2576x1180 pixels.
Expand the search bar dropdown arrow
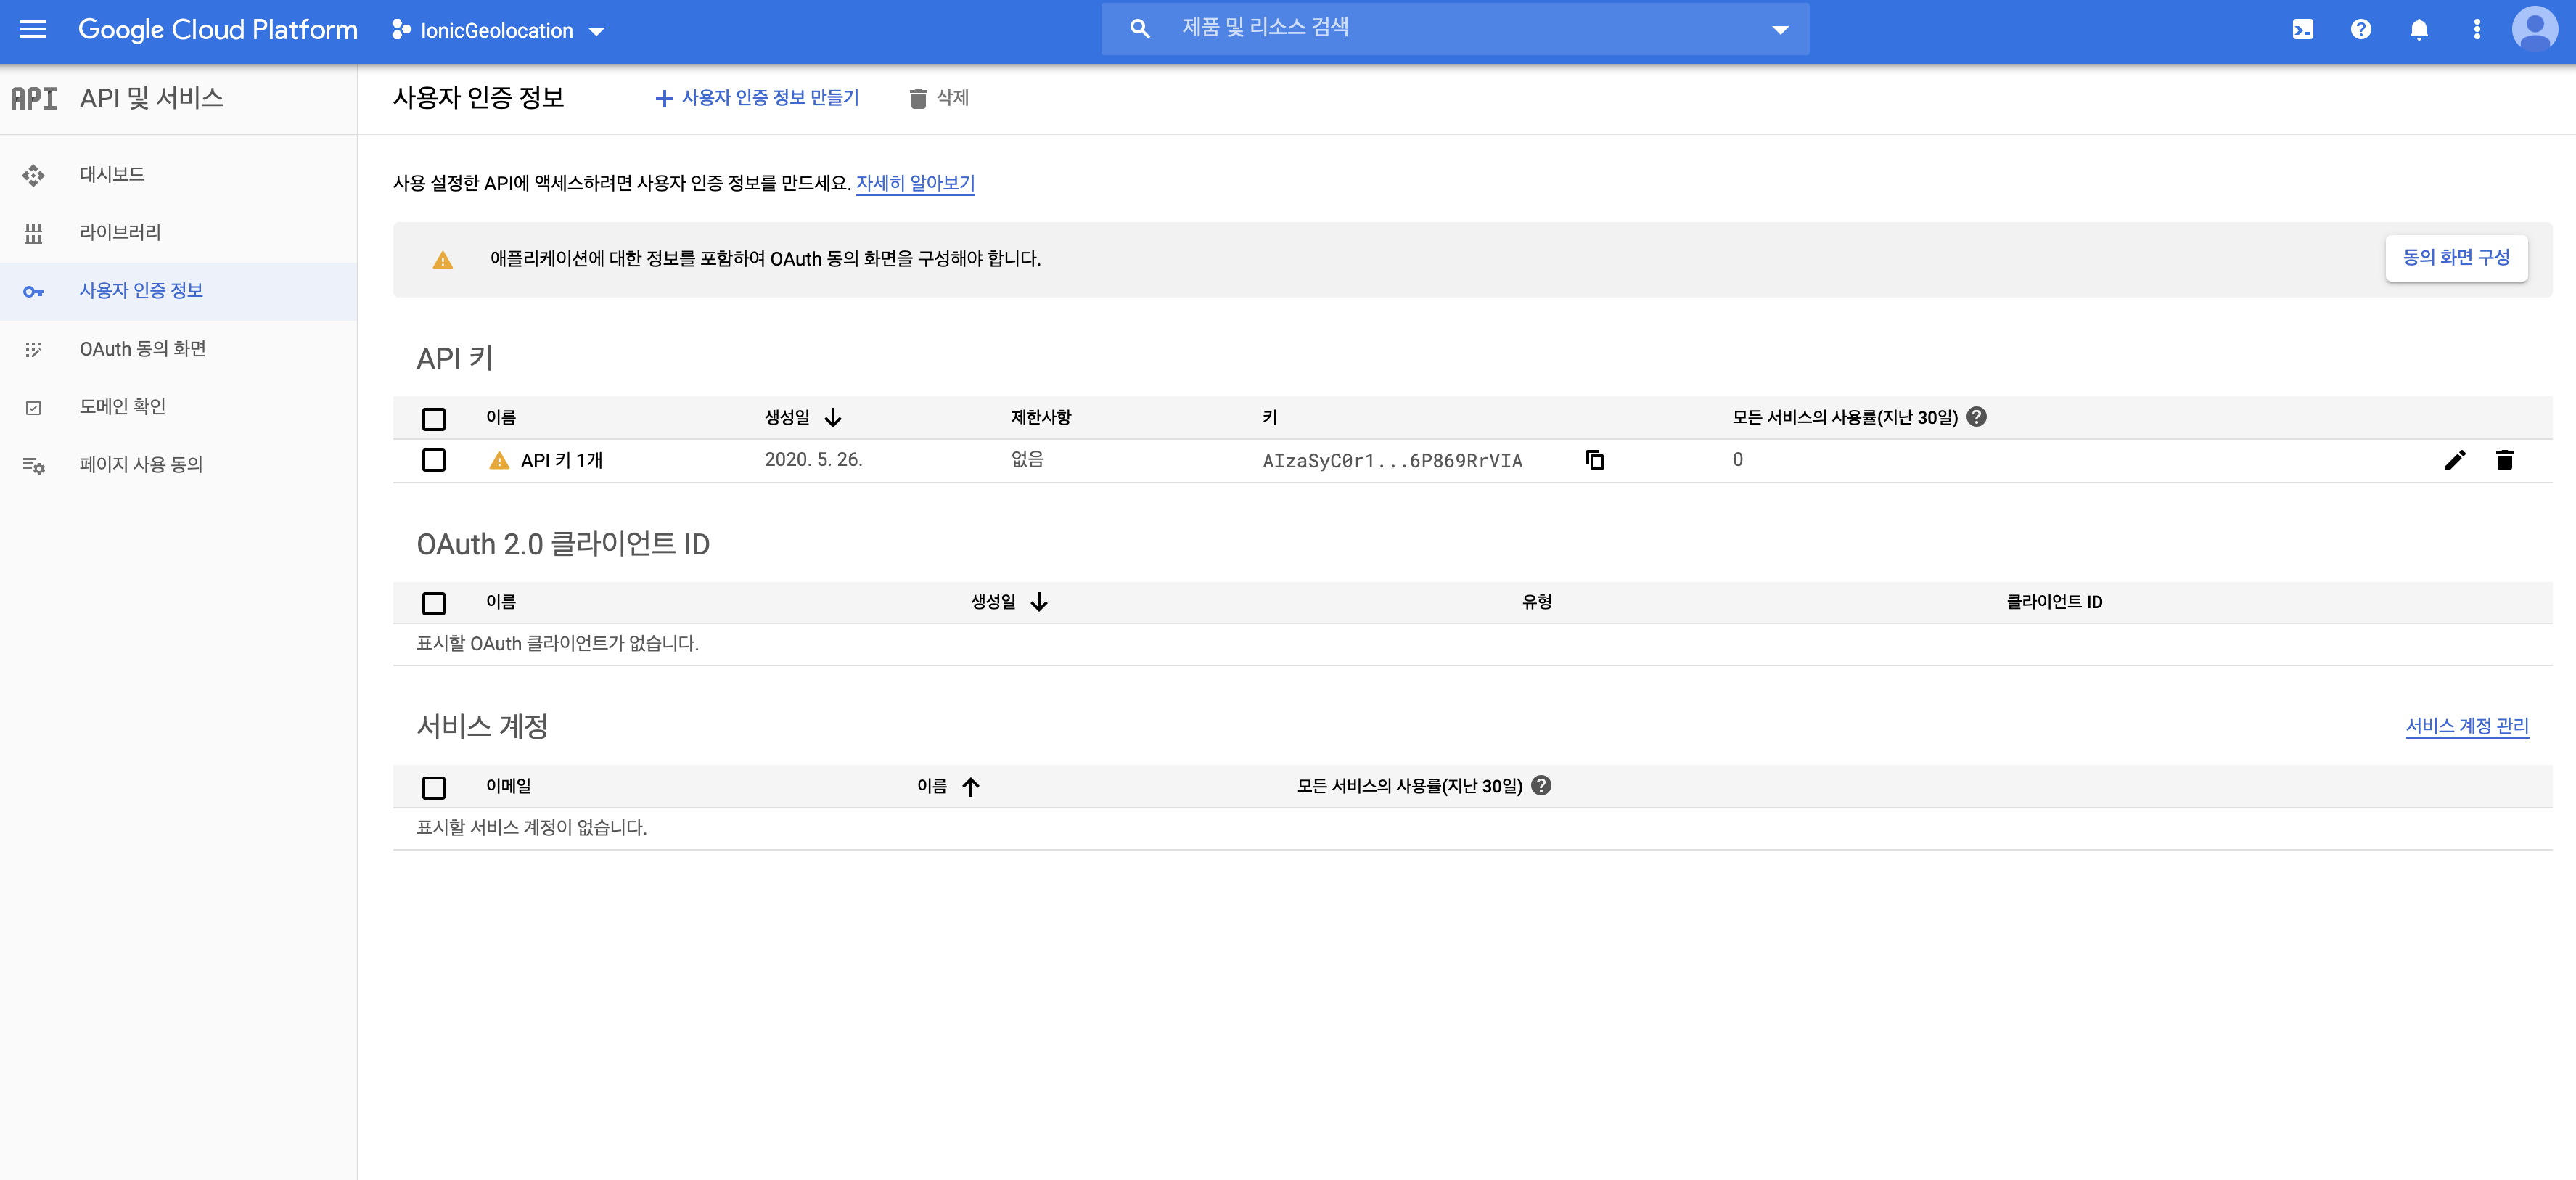(x=1779, y=30)
